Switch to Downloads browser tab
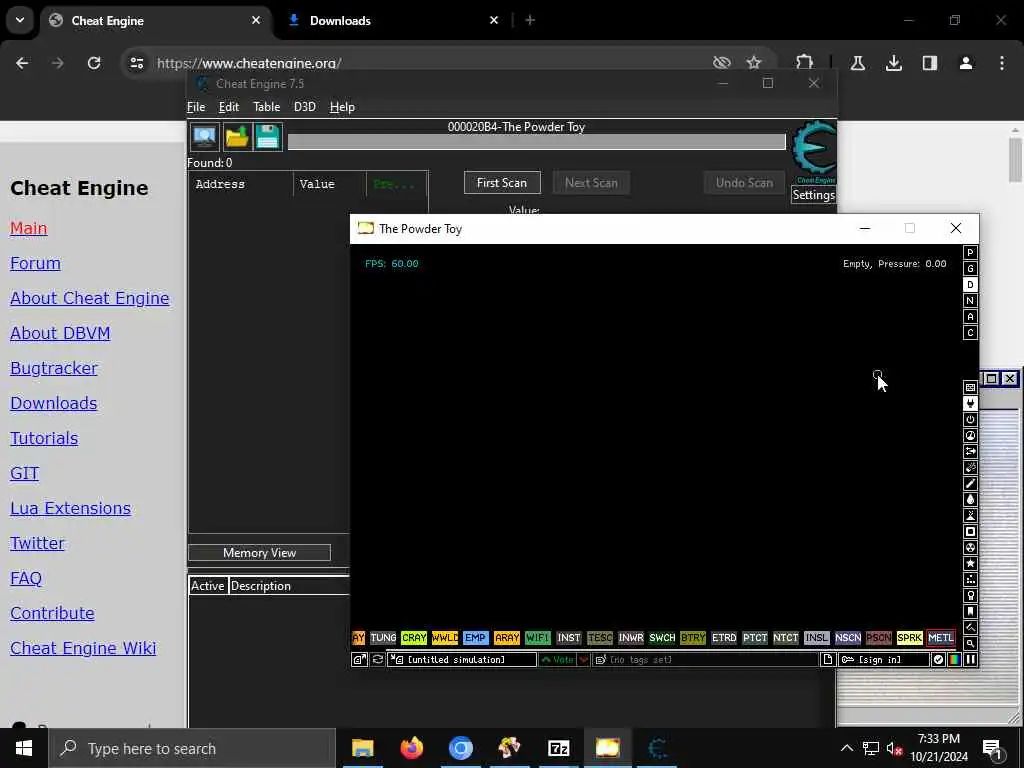1024x768 pixels. tap(392, 20)
